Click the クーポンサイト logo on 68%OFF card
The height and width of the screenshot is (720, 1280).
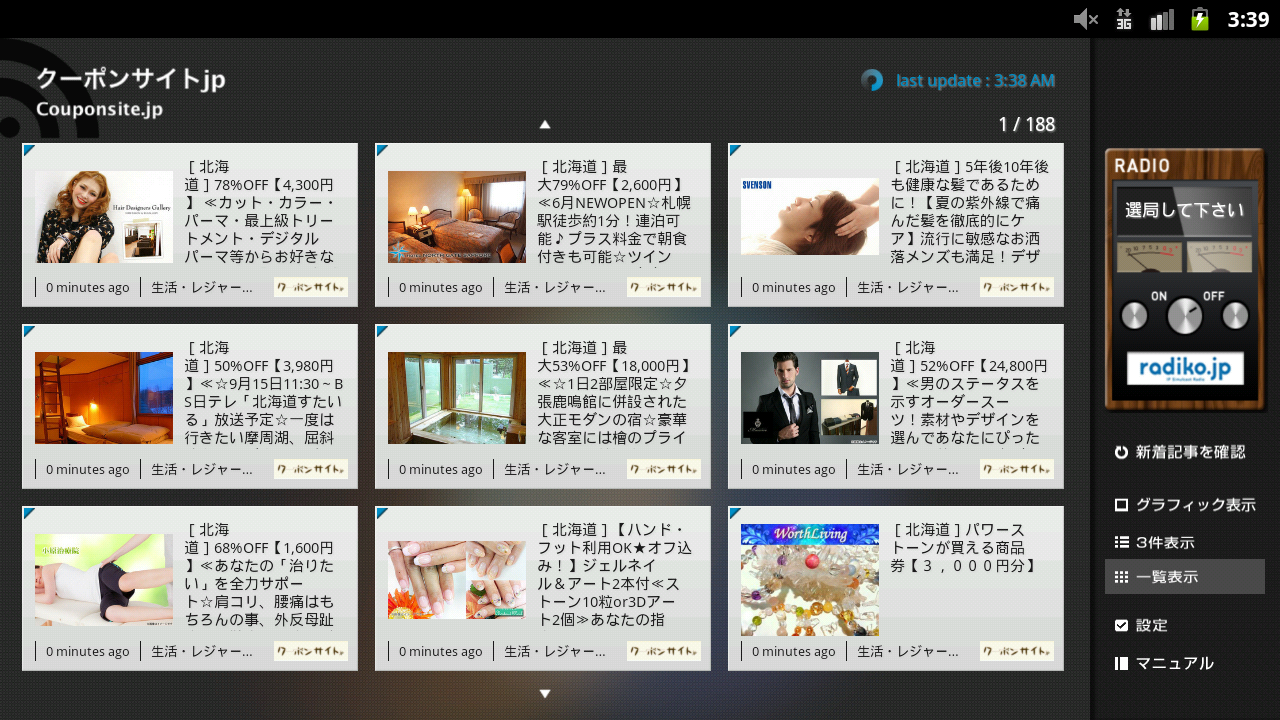[311, 651]
